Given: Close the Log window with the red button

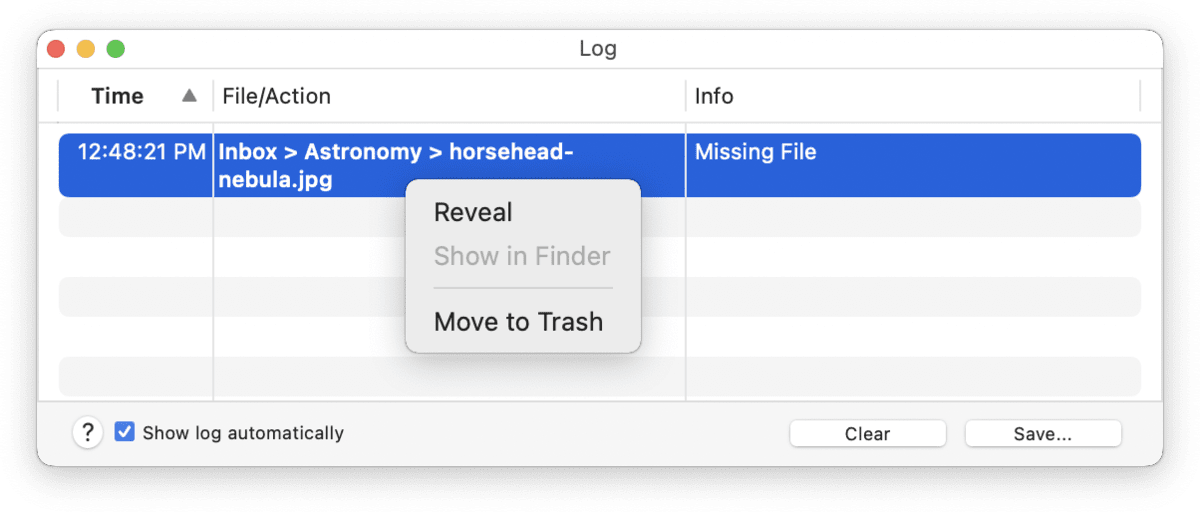Looking at the screenshot, I should click(x=56, y=49).
